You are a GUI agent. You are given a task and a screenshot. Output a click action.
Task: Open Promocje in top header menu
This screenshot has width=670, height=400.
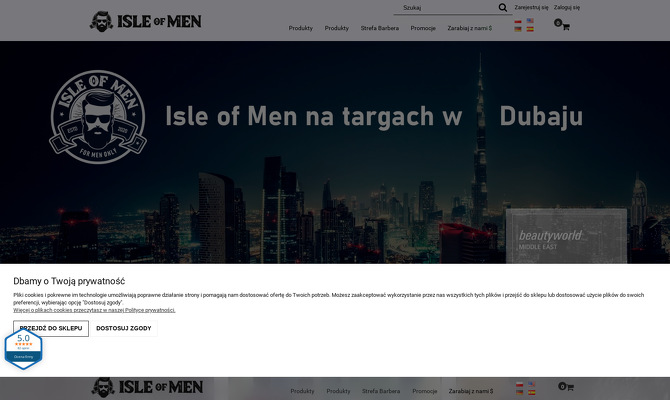click(x=423, y=28)
